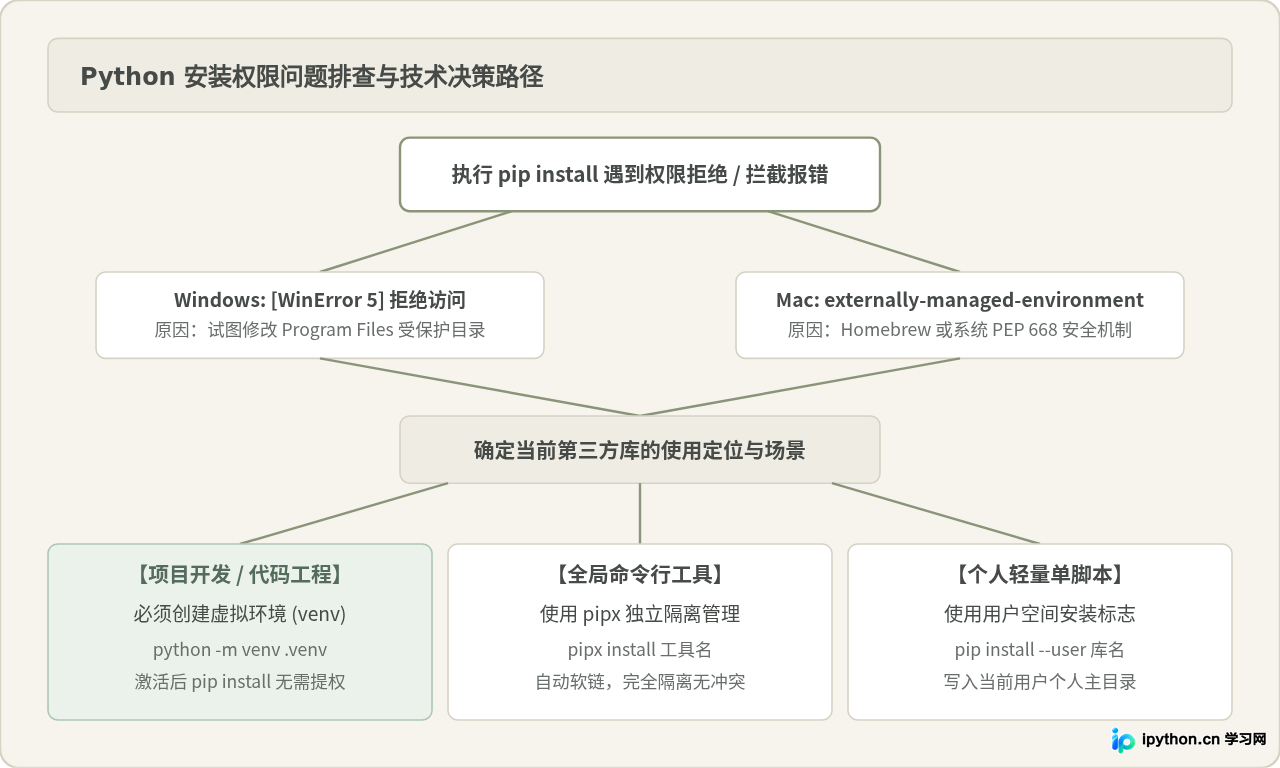Select the title 'Python 安装权限问题排查与技术决策路径'
This screenshot has width=1280, height=768.
coord(312,76)
